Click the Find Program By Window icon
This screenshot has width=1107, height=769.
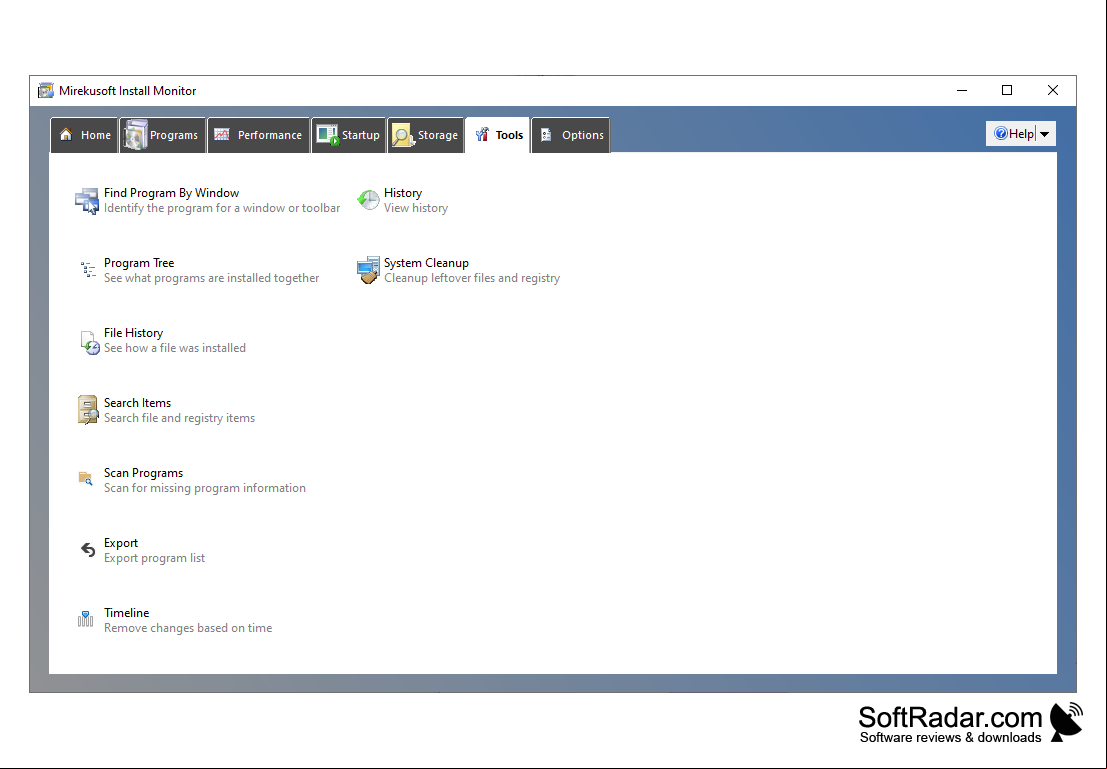pos(87,201)
